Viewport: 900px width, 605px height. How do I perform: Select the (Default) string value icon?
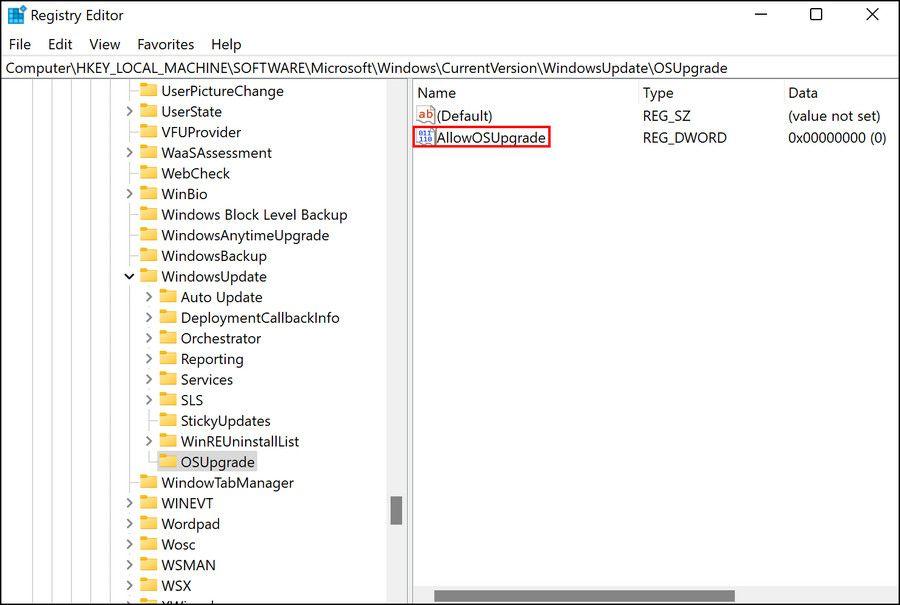(425, 115)
